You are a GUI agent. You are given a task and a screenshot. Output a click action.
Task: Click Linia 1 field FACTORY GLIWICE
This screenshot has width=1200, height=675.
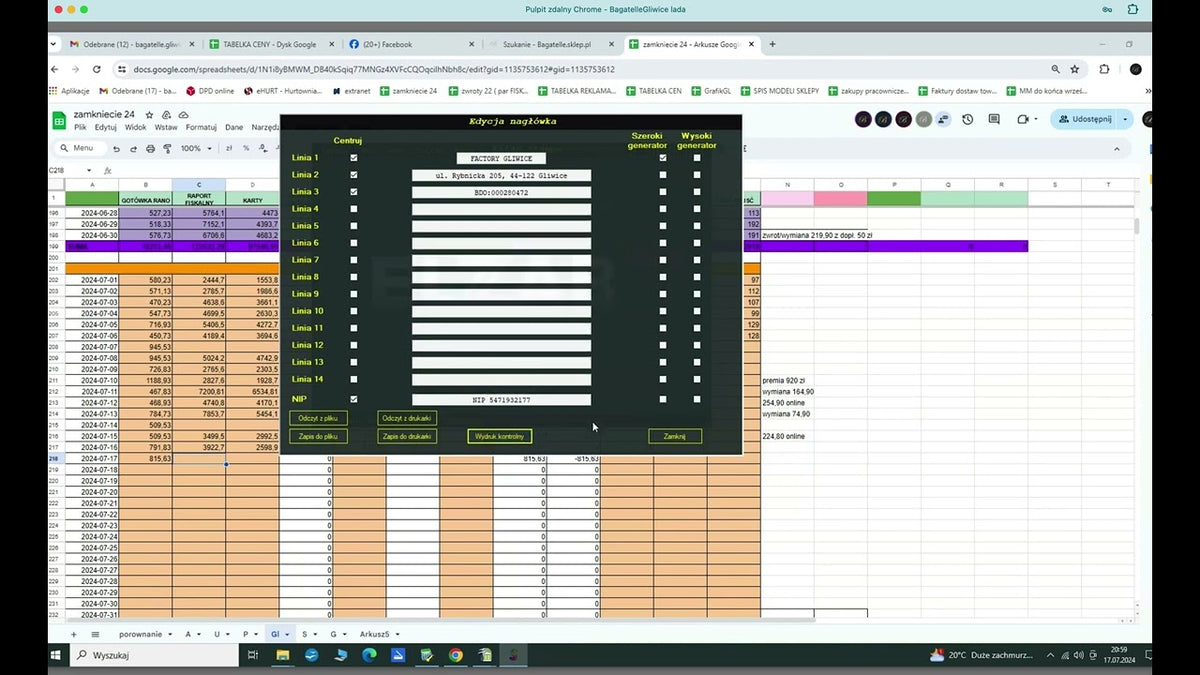click(501, 158)
